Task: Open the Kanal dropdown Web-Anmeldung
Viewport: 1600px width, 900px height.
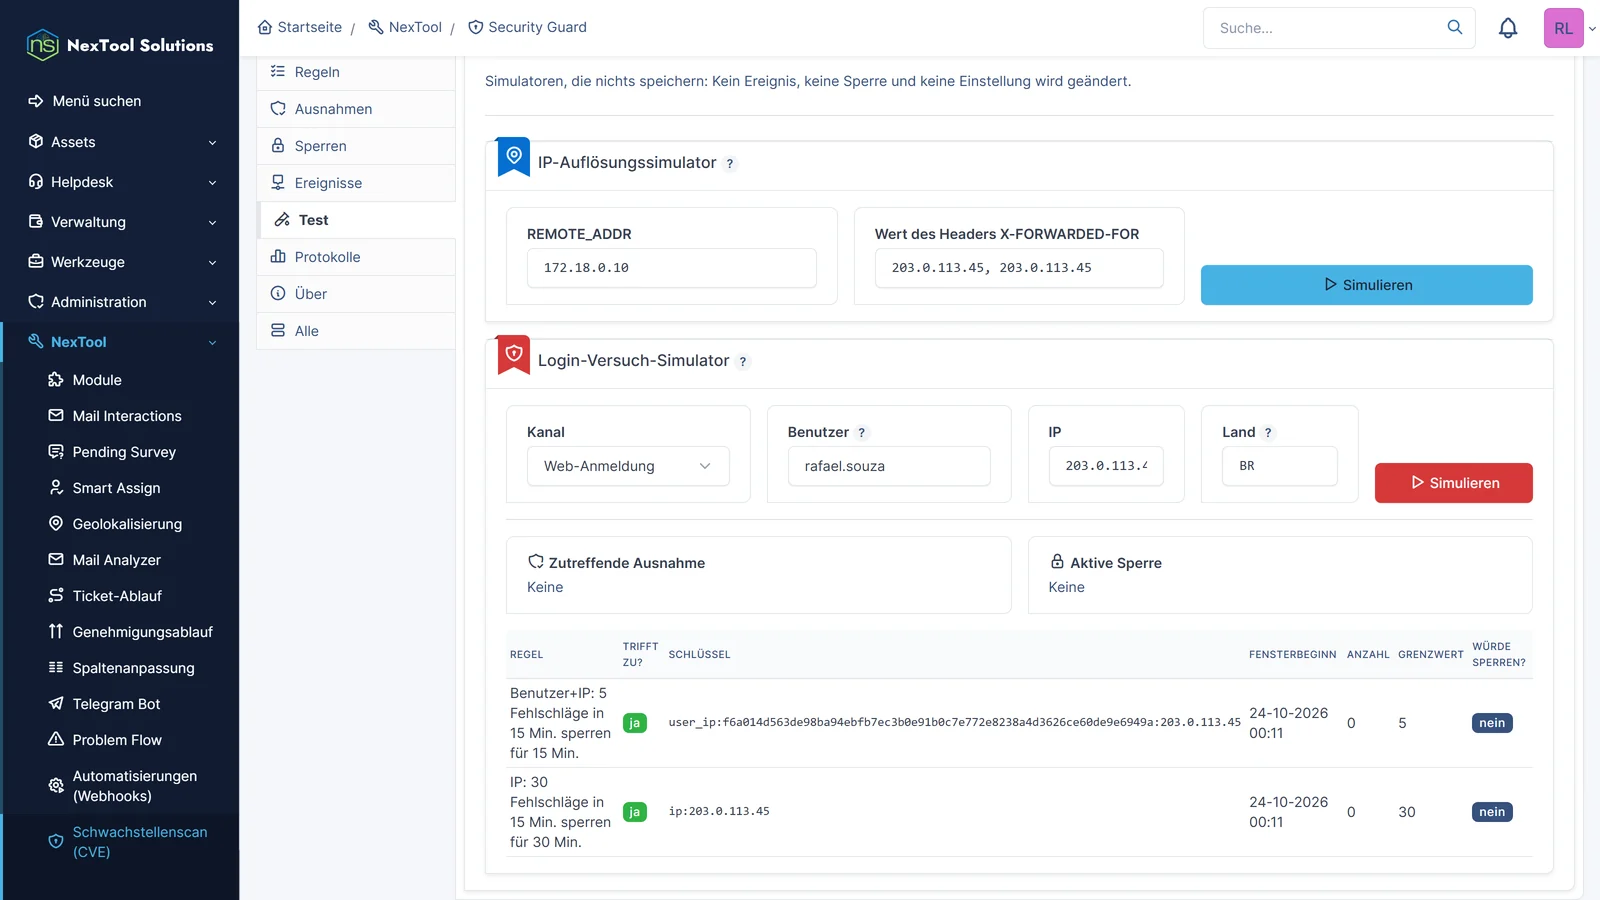Action: (628, 466)
